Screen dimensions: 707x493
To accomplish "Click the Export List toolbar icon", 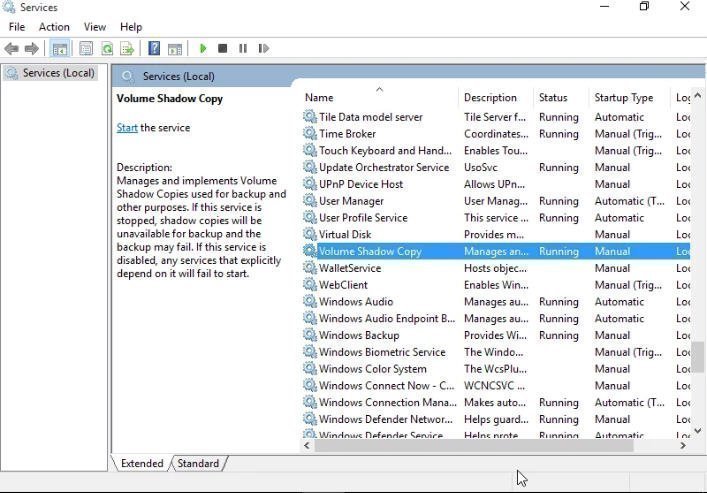I will point(127,48).
